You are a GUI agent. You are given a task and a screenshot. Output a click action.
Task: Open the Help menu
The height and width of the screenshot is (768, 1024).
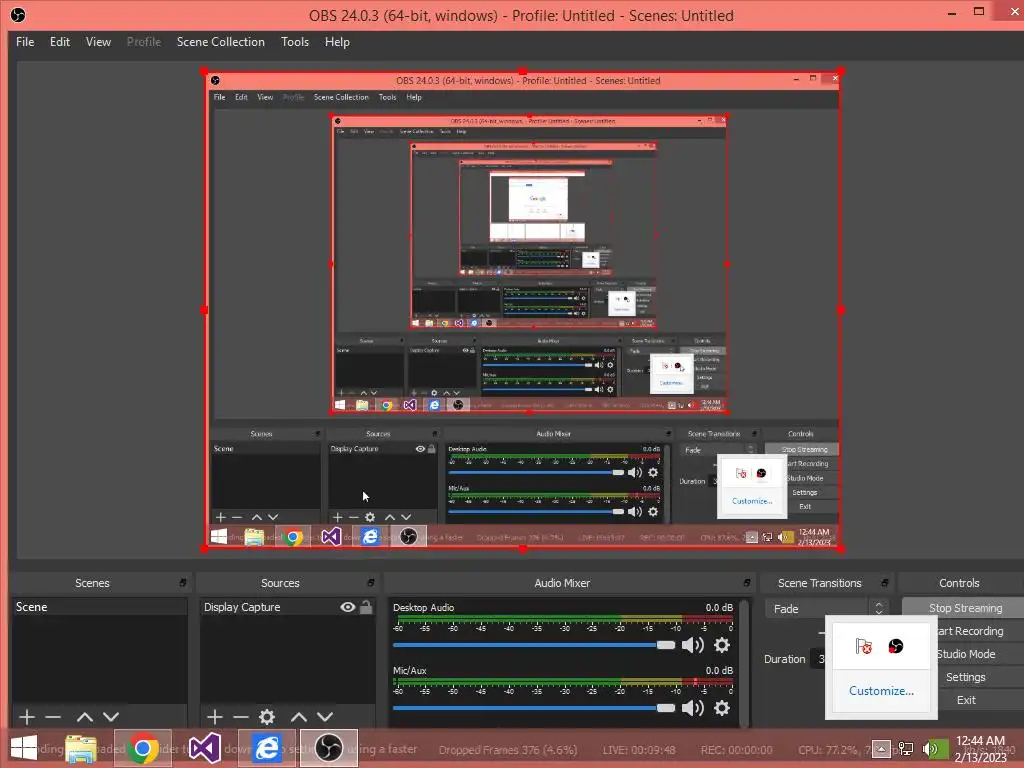[337, 42]
